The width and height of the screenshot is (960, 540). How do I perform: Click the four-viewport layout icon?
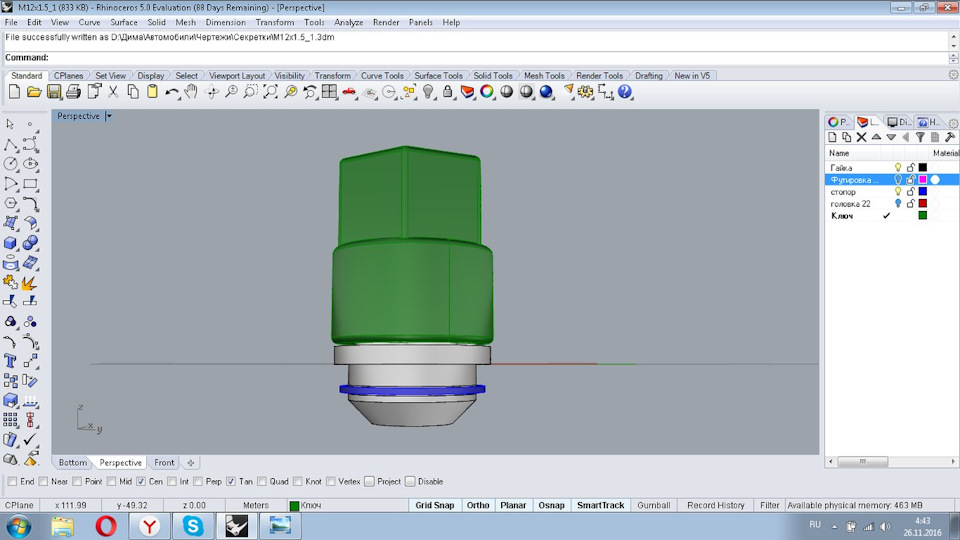[x=329, y=92]
